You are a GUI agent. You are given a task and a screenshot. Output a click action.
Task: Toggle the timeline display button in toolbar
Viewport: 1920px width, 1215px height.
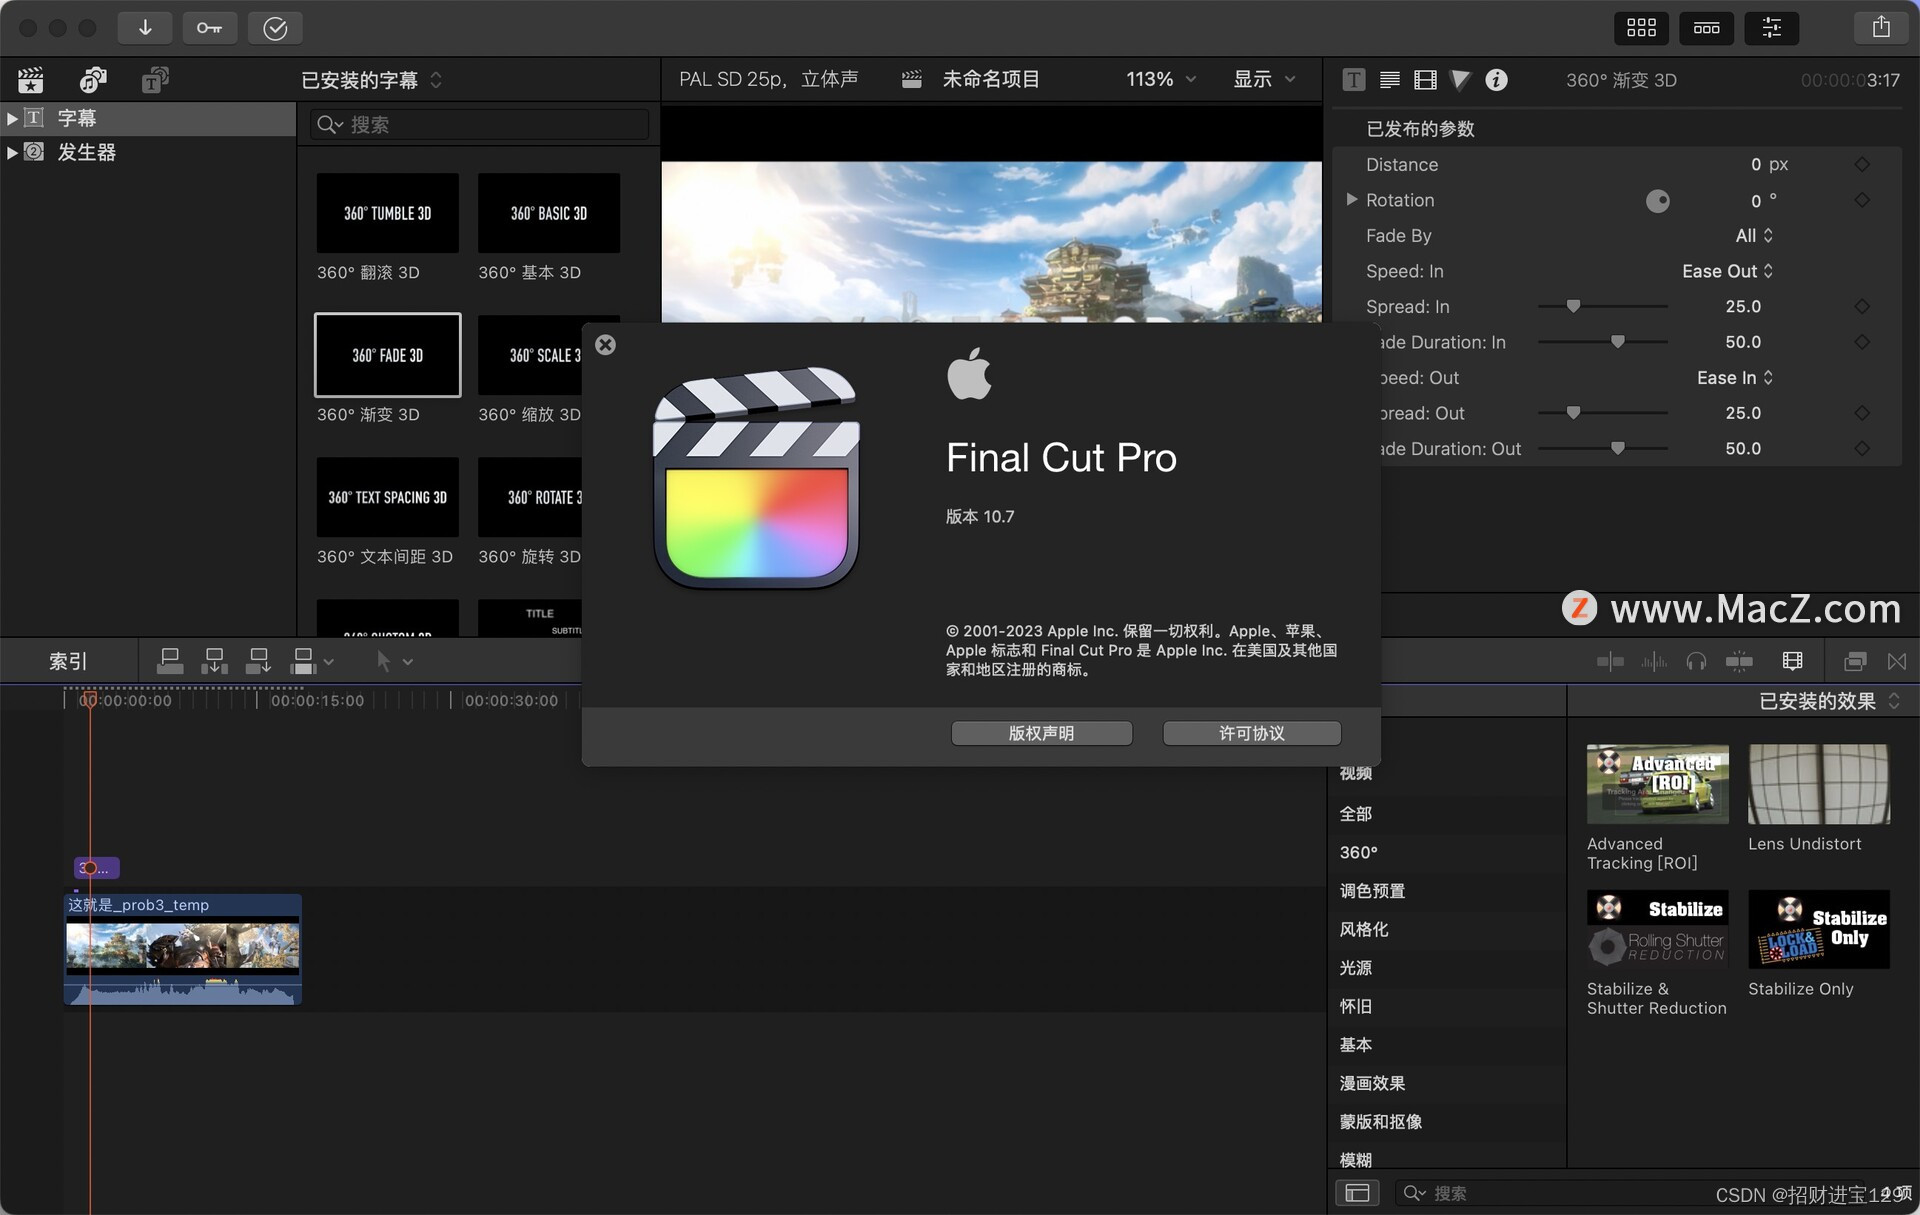pos(1706,28)
